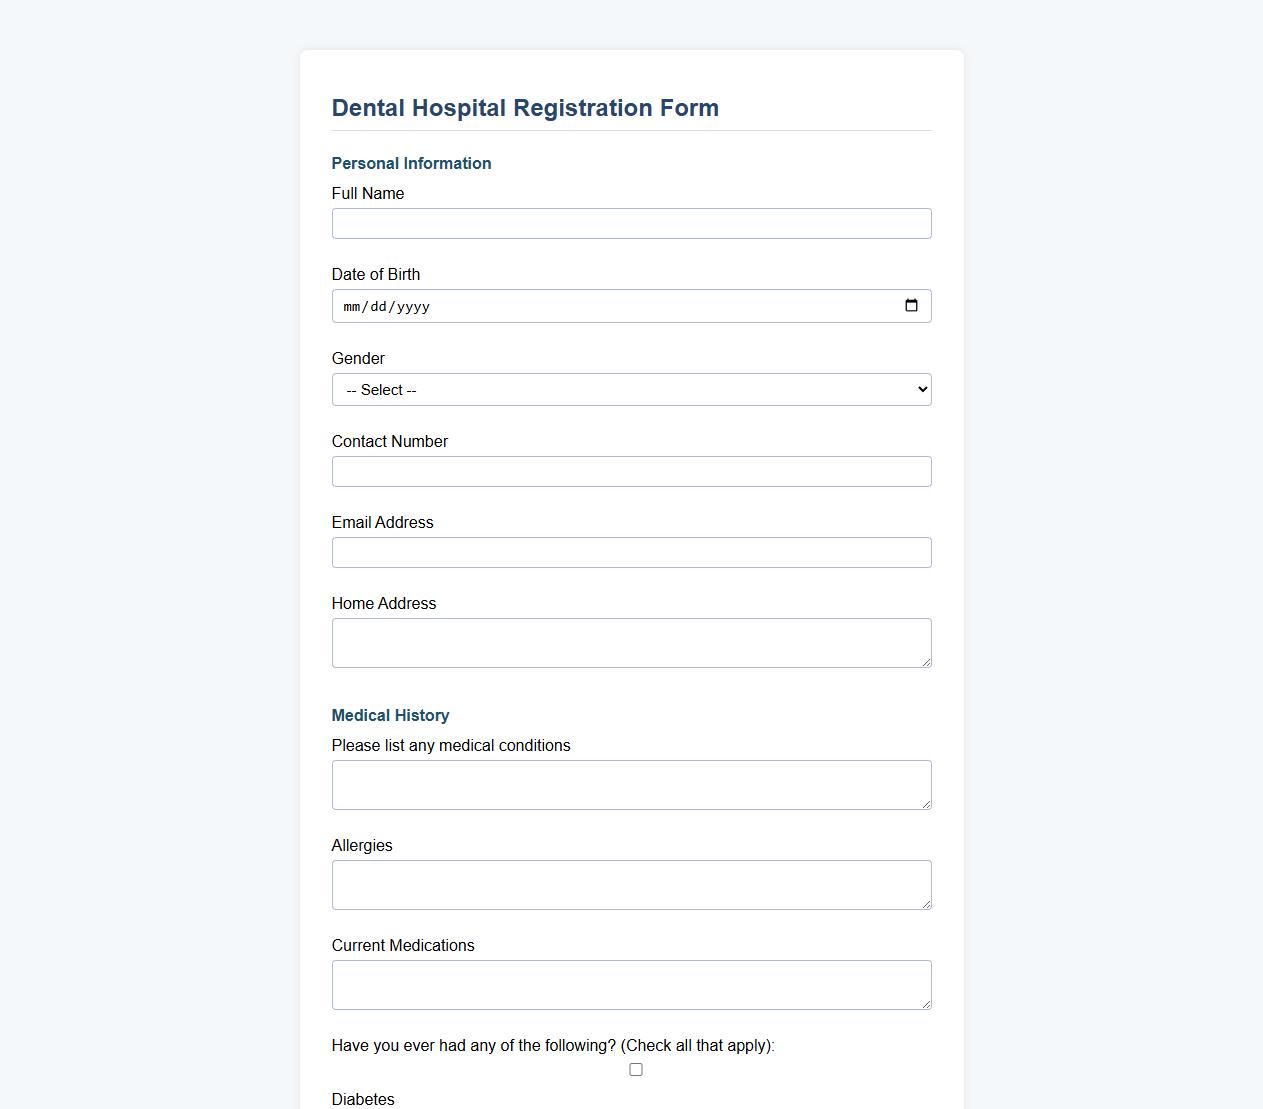The image size is (1263, 1109).
Task: Click the Current Medications text area
Action: (631, 984)
